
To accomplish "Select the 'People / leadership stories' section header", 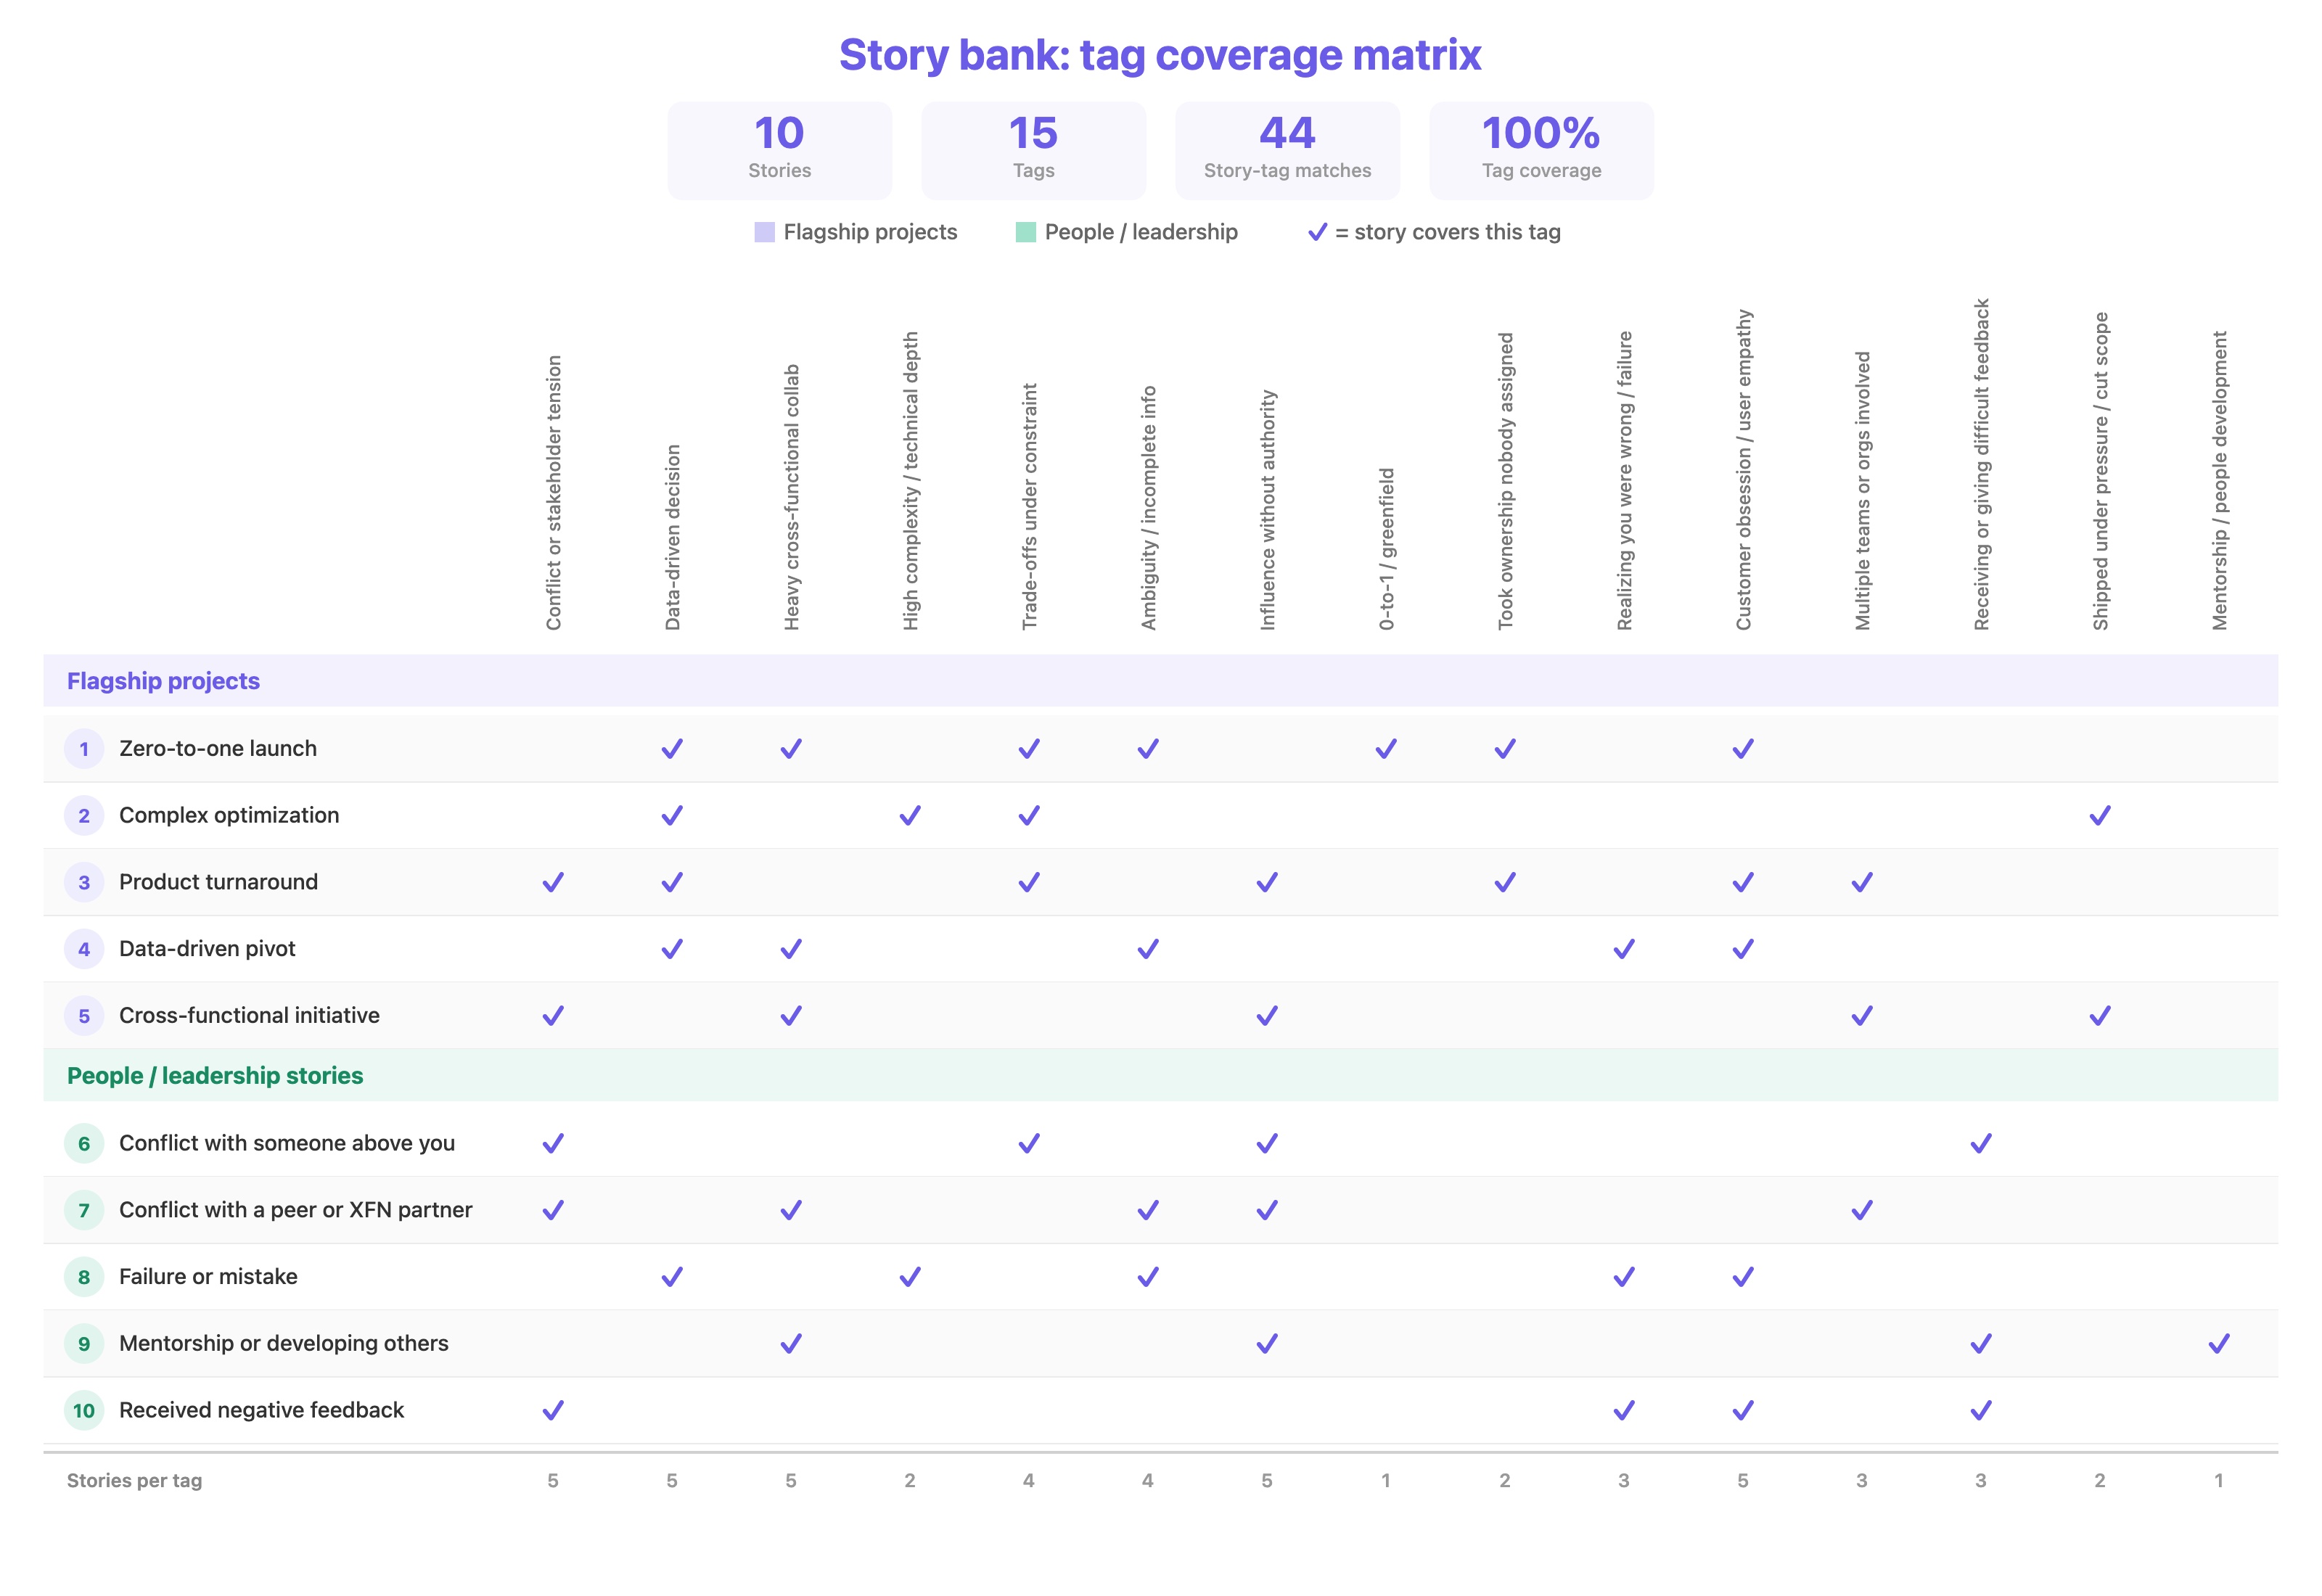I will (1161, 1076).
